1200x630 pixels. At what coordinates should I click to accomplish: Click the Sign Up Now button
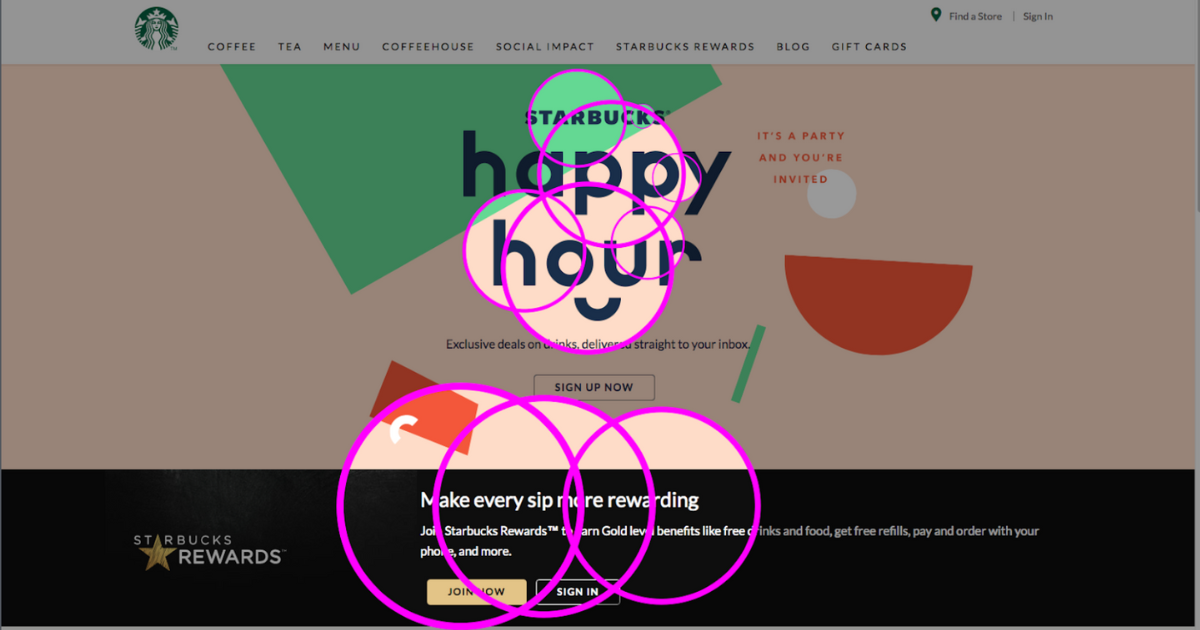tap(594, 387)
